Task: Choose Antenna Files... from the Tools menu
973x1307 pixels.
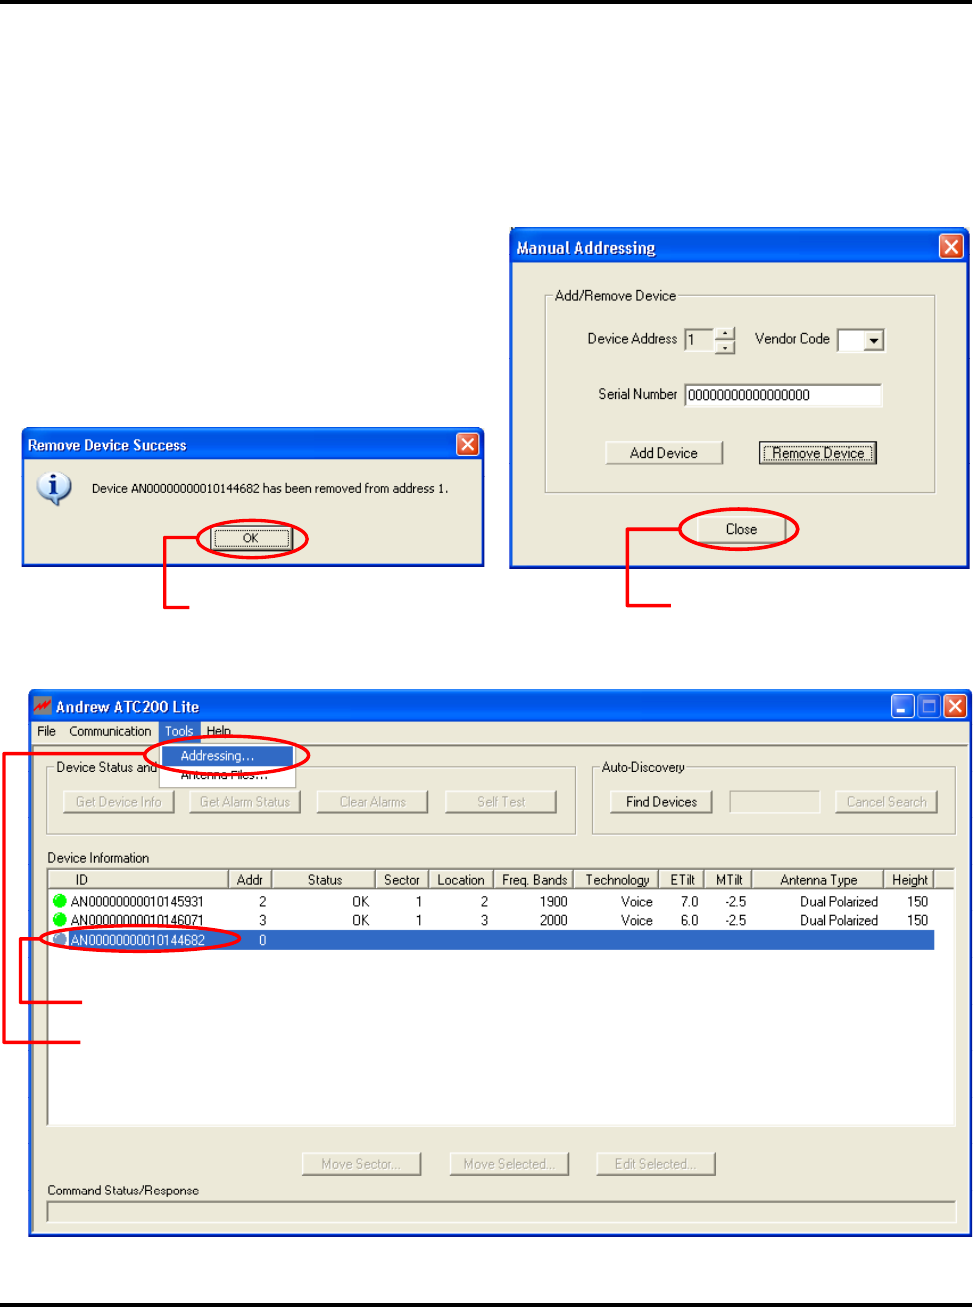Action: 226,775
